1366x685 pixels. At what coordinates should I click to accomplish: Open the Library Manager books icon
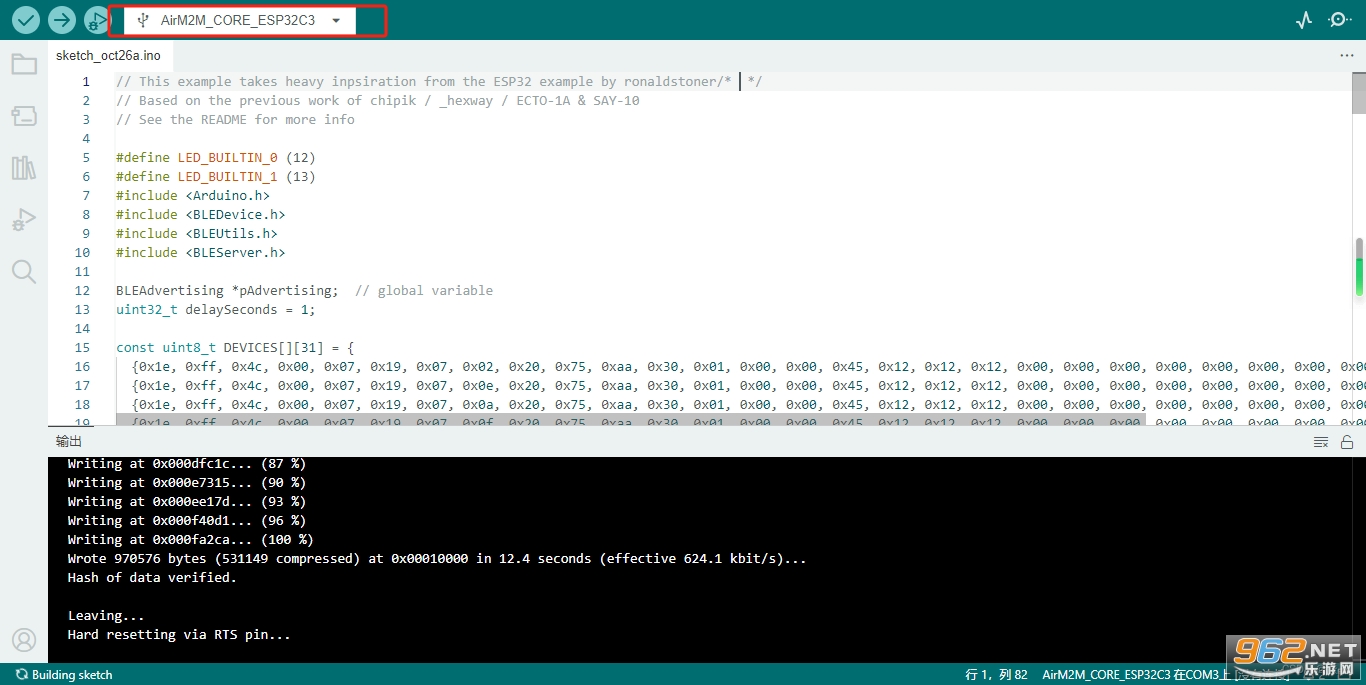tap(24, 168)
